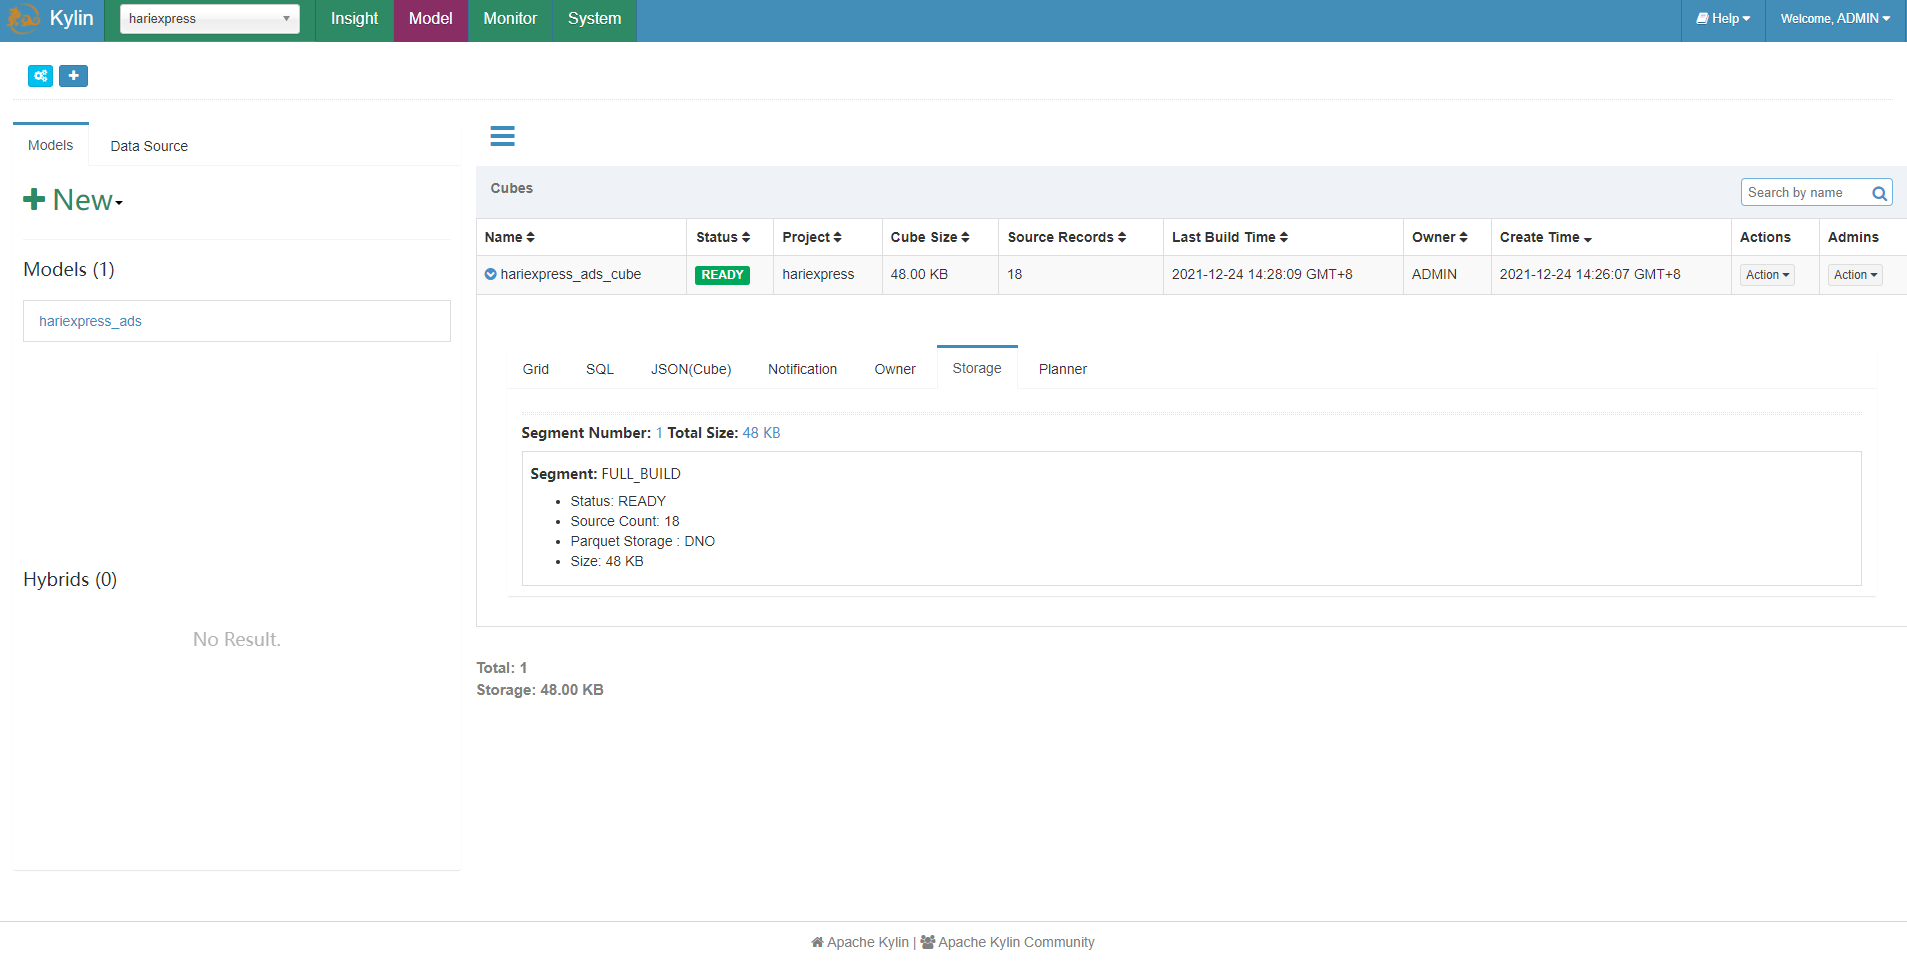Open the Actions column Action dropdown
Image resolution: width=1907 pixels, height=962 pixels.
[1767, 275]
